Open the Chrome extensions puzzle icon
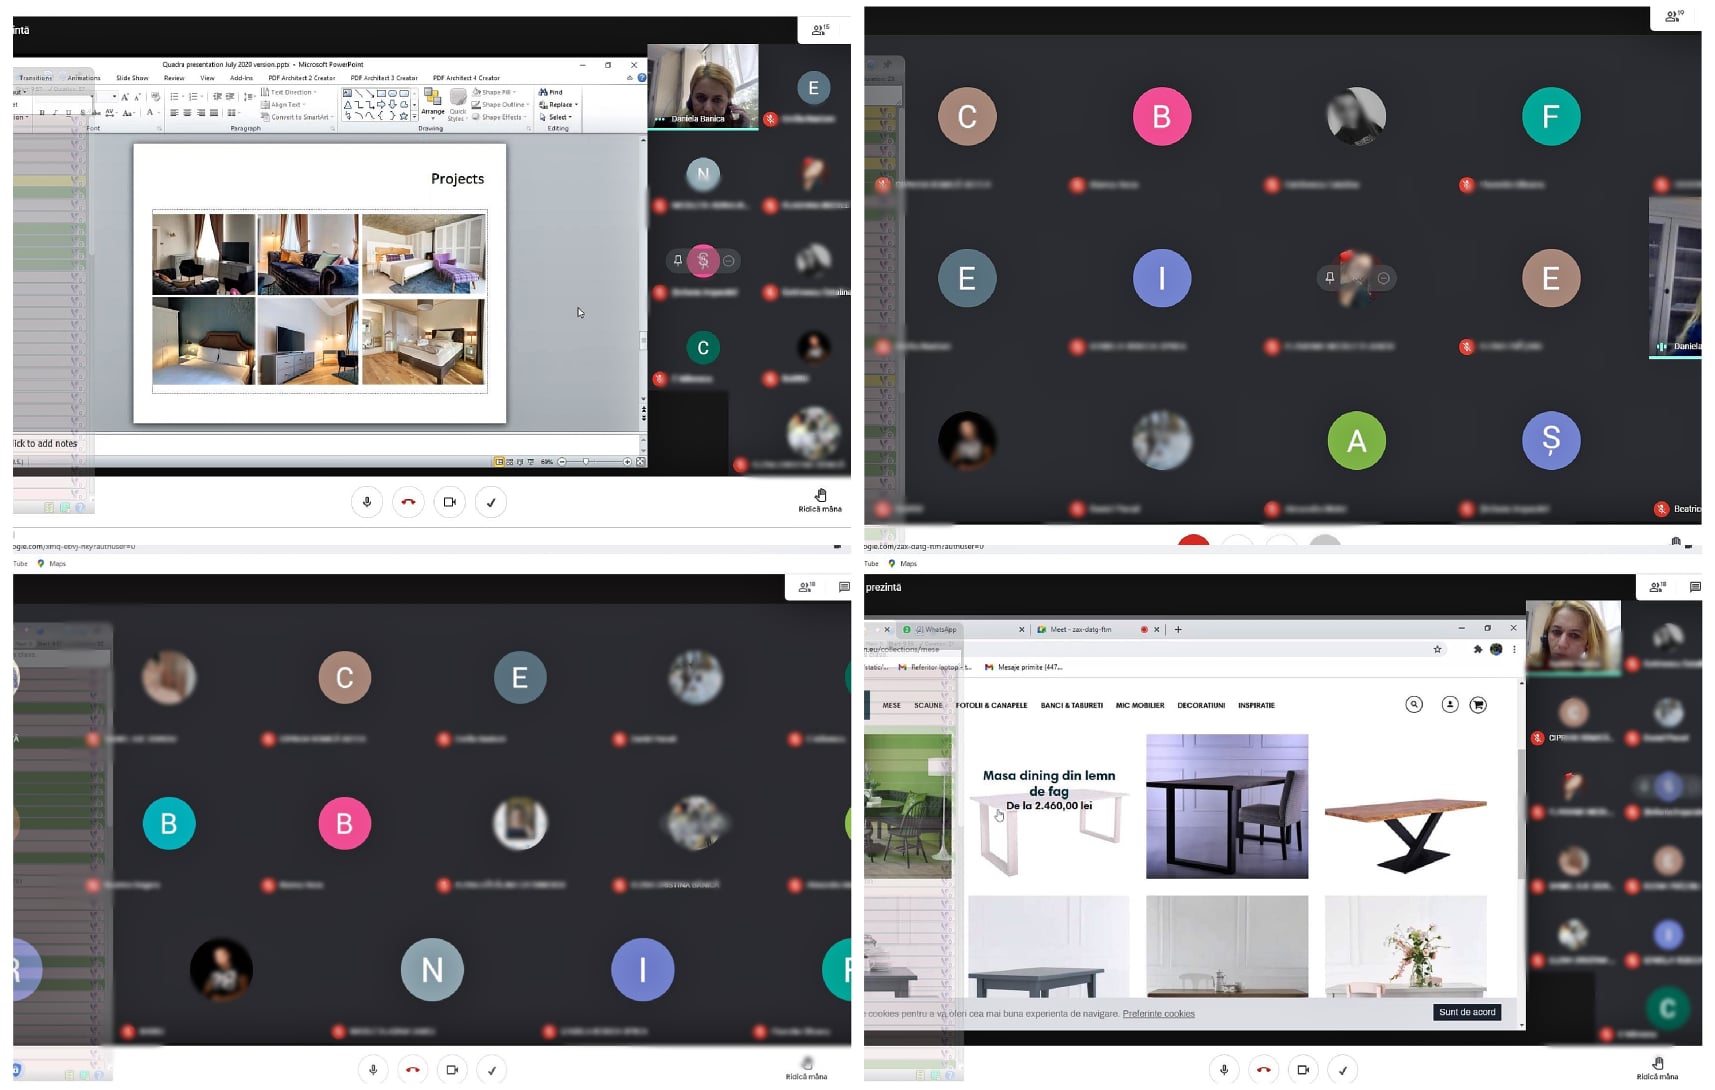 tap(1477, 650)
